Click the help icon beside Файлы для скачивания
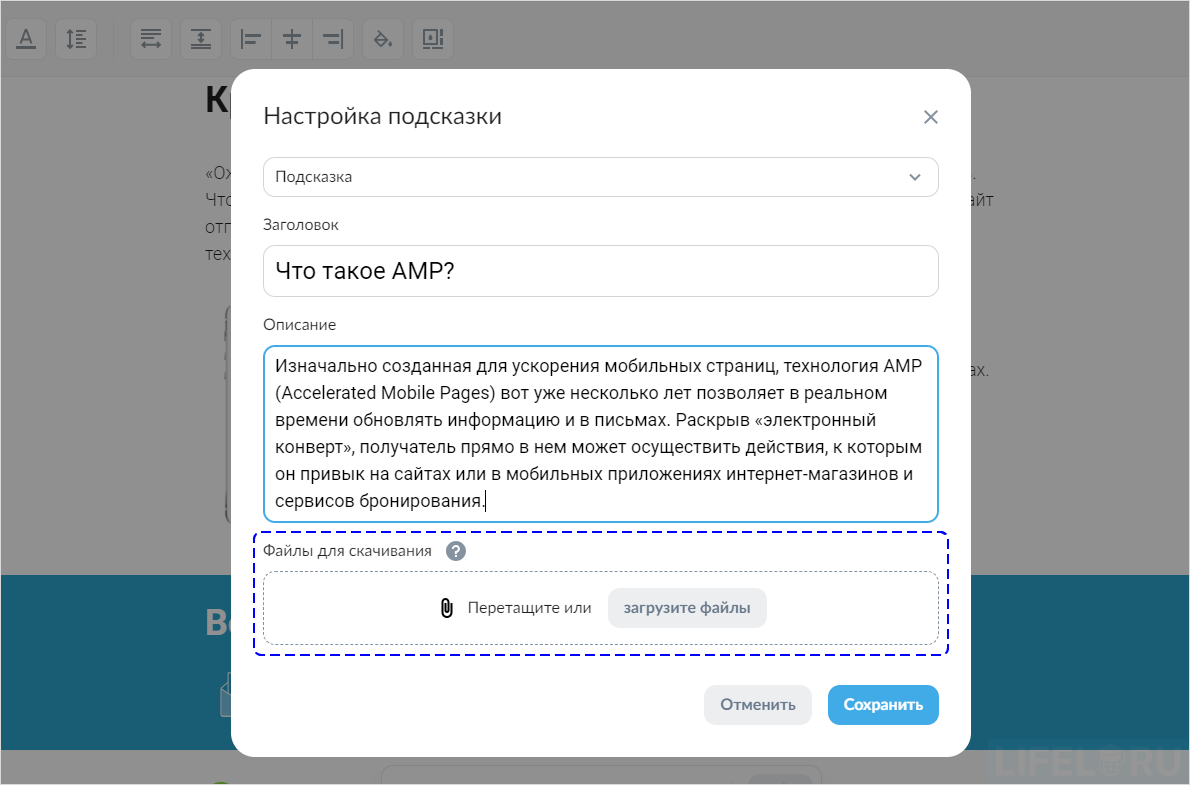This screenshot has height=785, width=1190. pyautogui.click(x=455, y=551)
